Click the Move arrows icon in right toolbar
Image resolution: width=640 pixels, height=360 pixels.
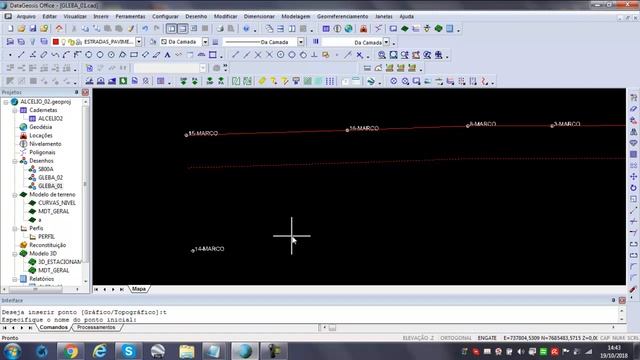click(633, 176)
